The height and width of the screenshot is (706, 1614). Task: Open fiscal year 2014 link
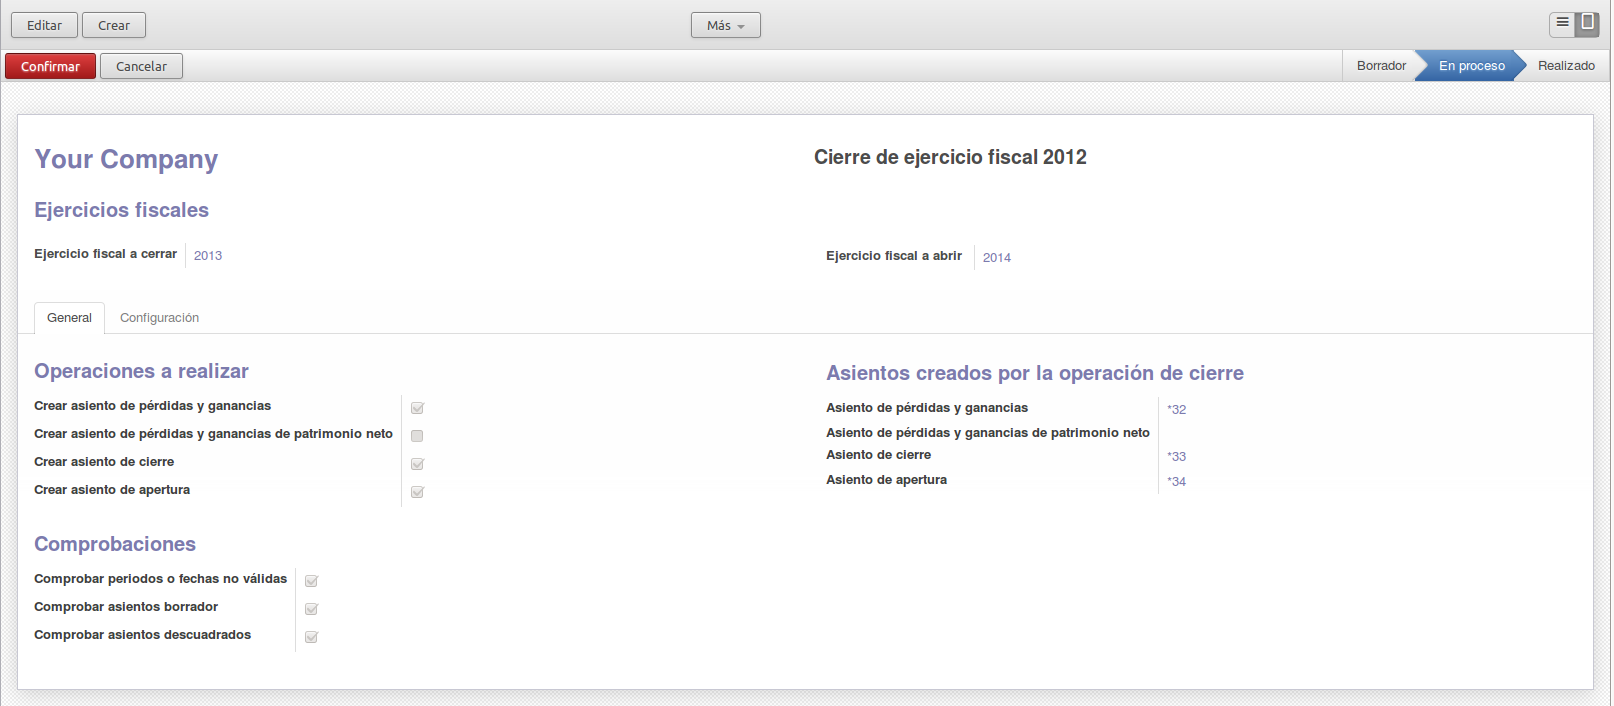(x=996, y=258)
